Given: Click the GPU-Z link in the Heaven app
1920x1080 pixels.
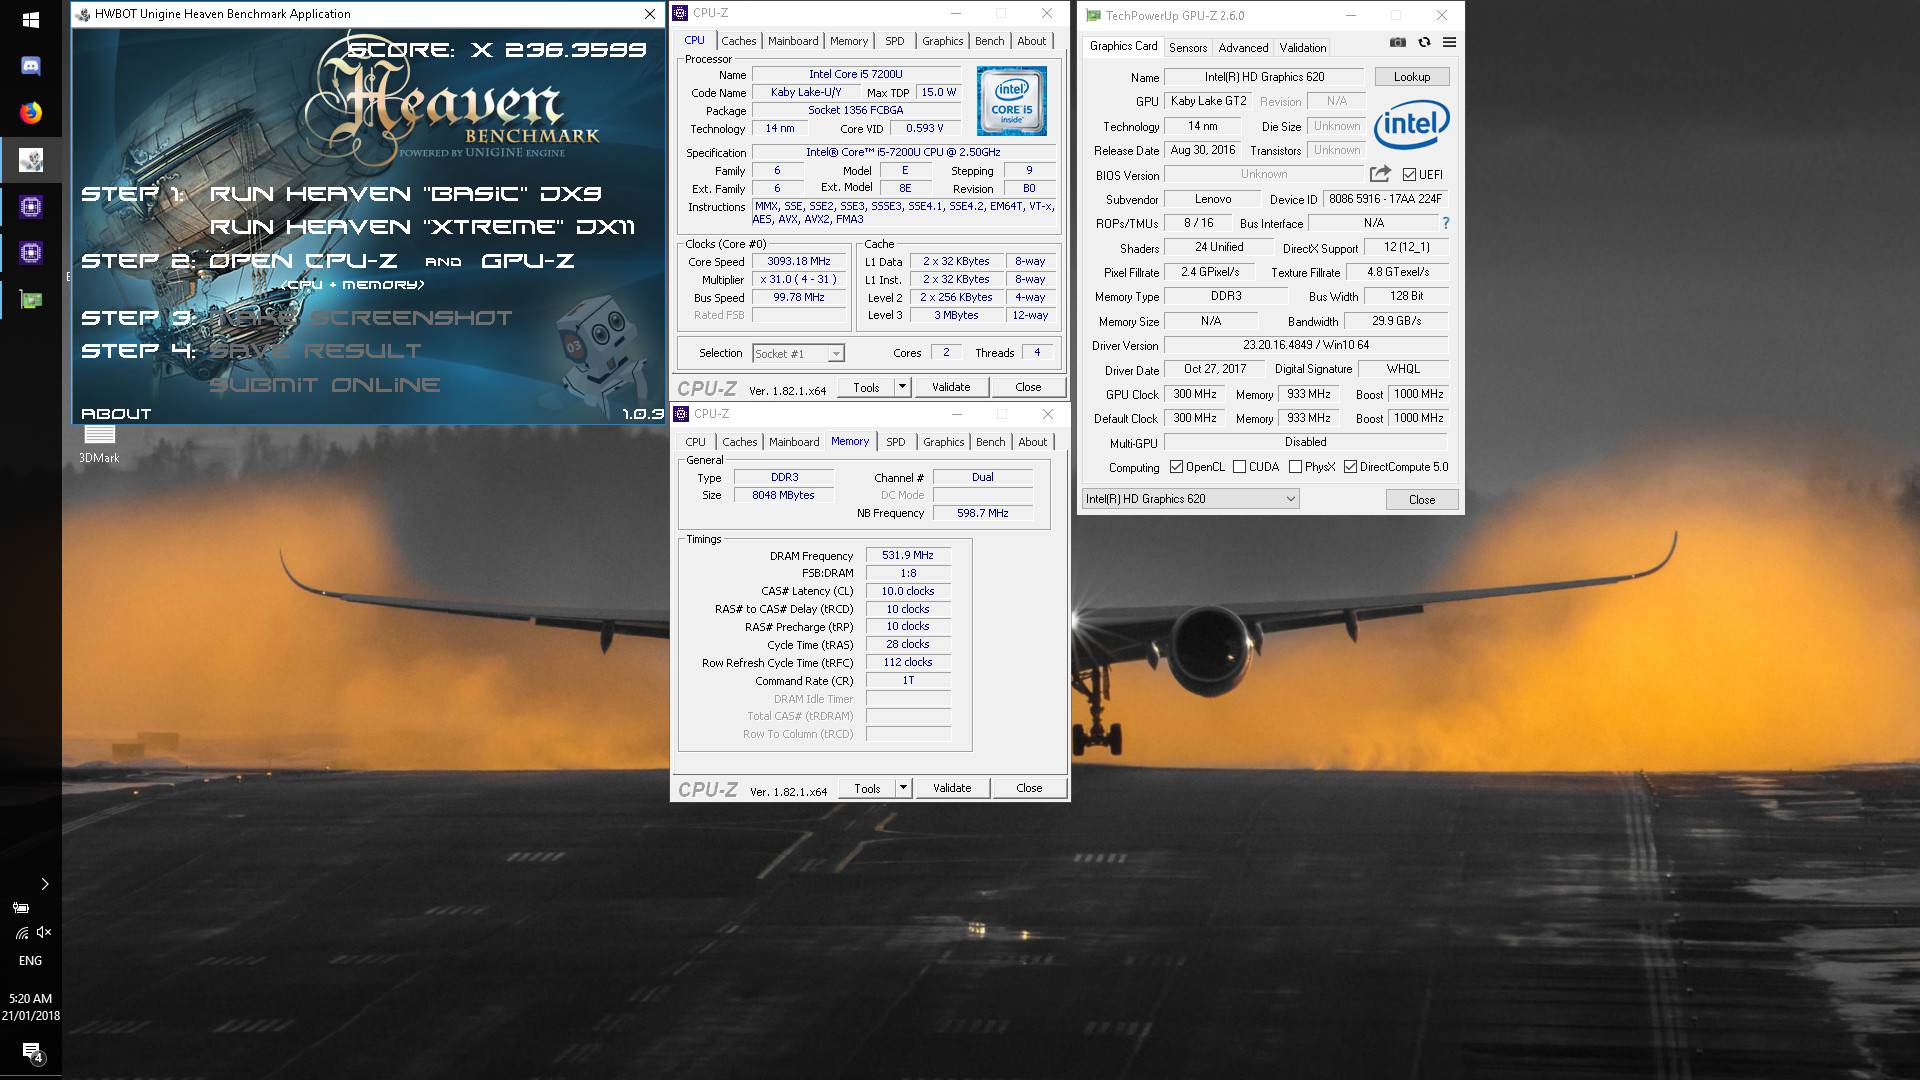Looking at the screenshot, I should [x=527, y=261].
